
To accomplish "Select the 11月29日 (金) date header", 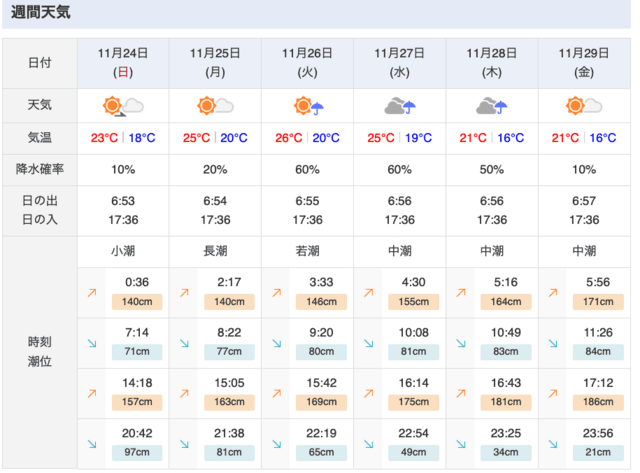I will click(584, 62).
